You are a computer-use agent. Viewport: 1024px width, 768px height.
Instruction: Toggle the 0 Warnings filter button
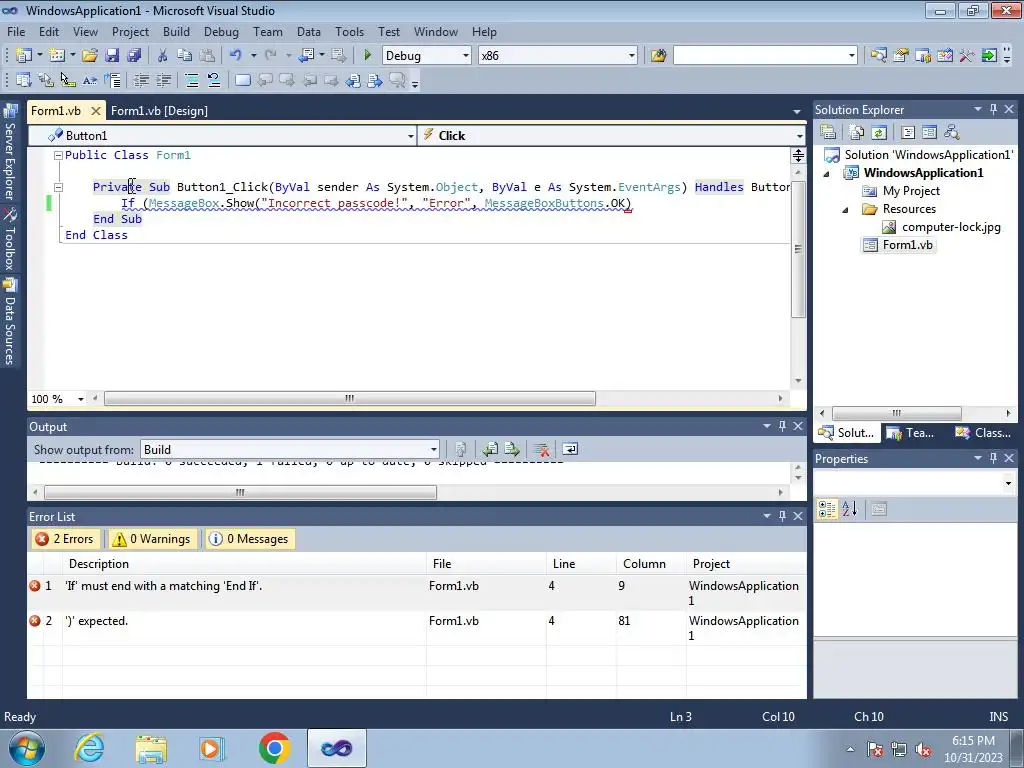click(152, 539)
